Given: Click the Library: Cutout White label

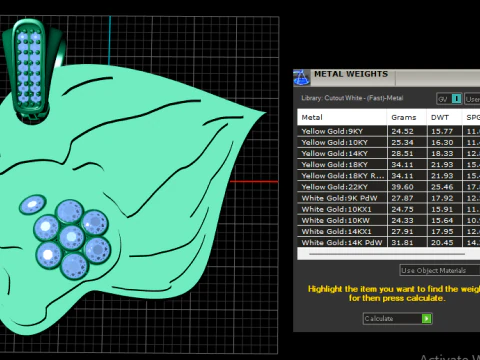Looking at the screenshot, I should (x=352, y=98).
